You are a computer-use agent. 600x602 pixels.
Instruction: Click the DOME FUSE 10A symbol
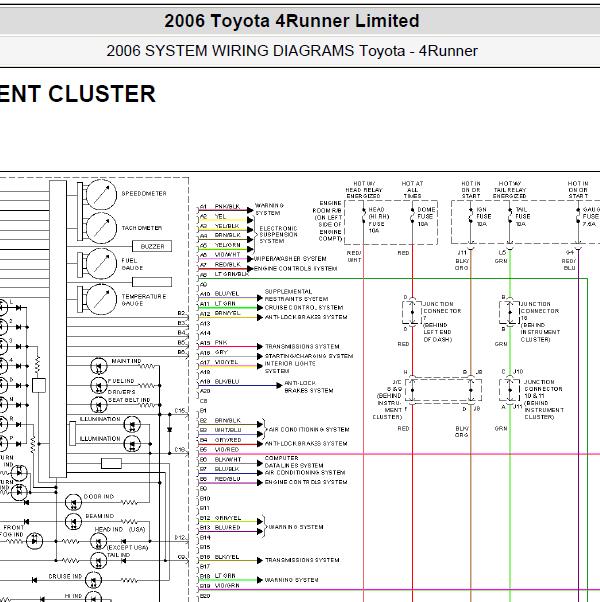[x=413, y=216]
